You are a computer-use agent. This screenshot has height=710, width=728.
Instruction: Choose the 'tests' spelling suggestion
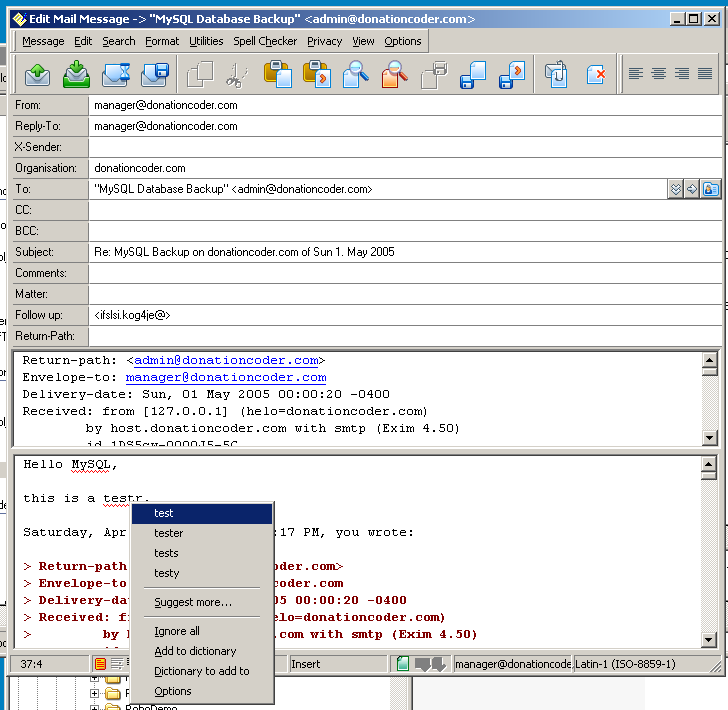(x=202, y=553)
